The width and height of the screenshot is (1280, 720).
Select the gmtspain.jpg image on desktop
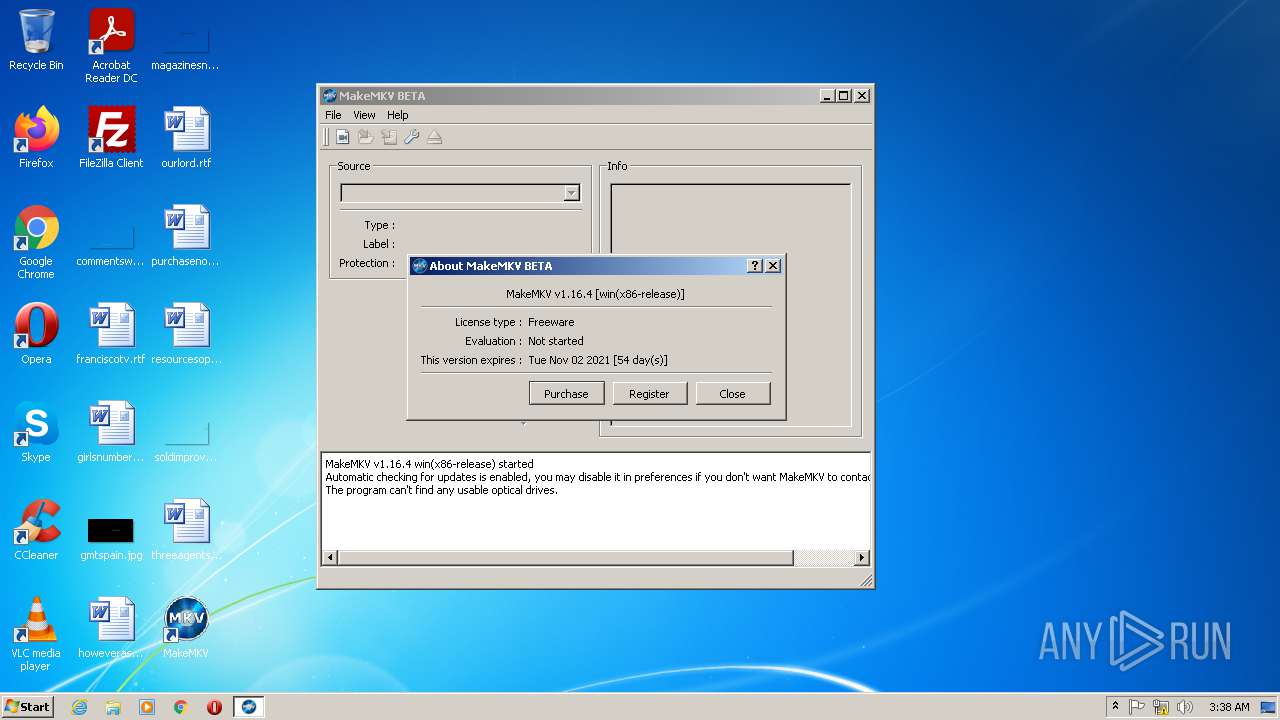pyautogui.click(x=111, y=538)
